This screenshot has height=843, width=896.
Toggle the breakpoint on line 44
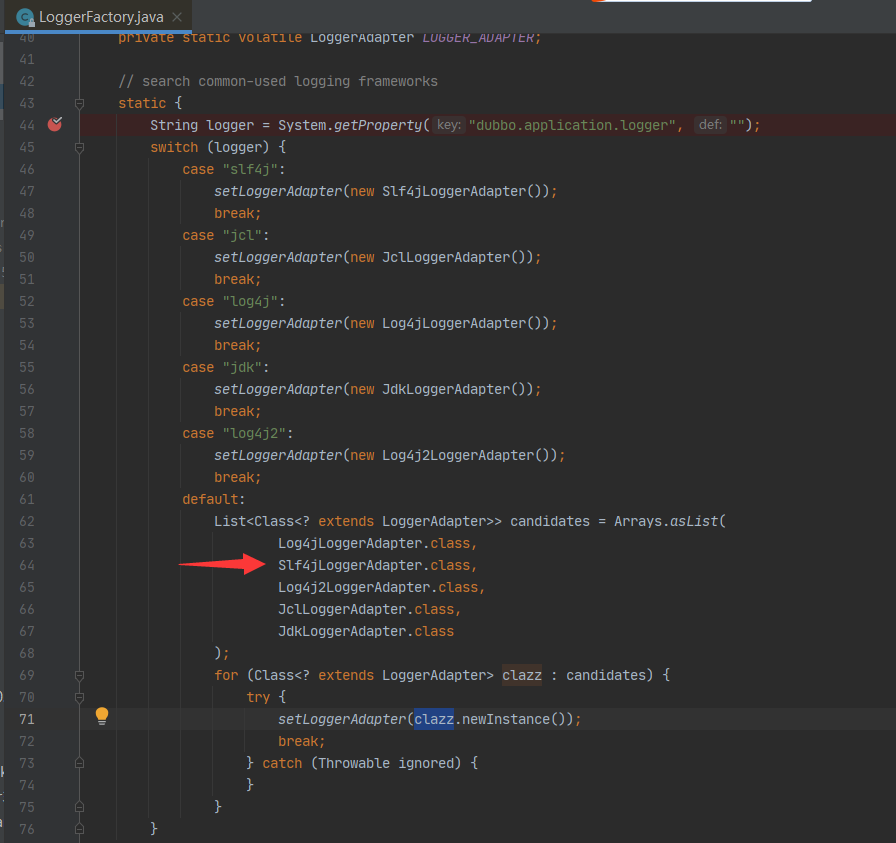click(x=55, y=124)
